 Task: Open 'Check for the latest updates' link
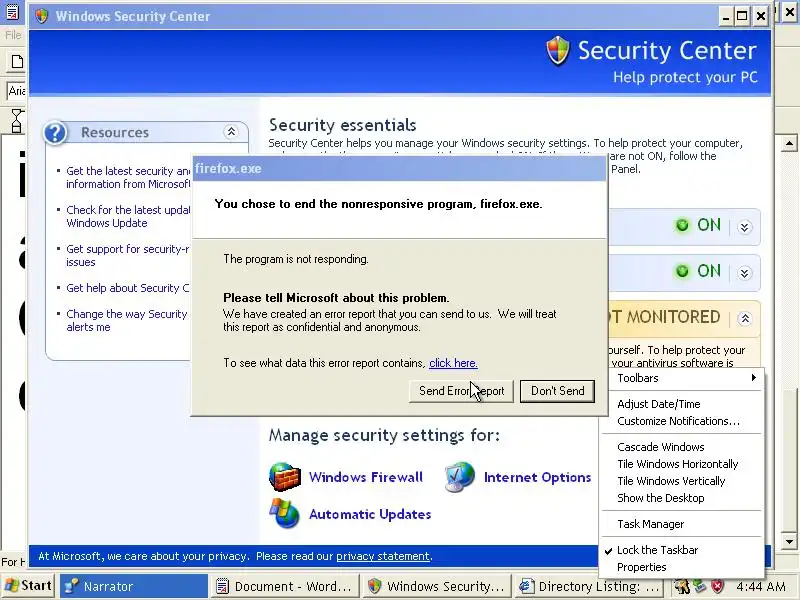tap(128, 216)
